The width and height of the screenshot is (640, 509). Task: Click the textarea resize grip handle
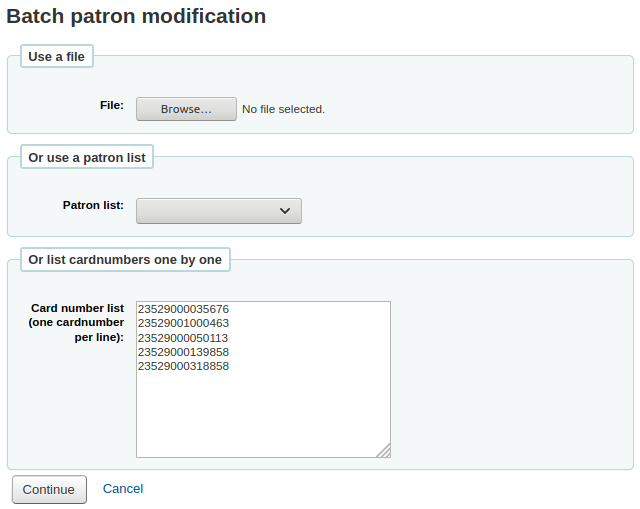tap(384, 451)
